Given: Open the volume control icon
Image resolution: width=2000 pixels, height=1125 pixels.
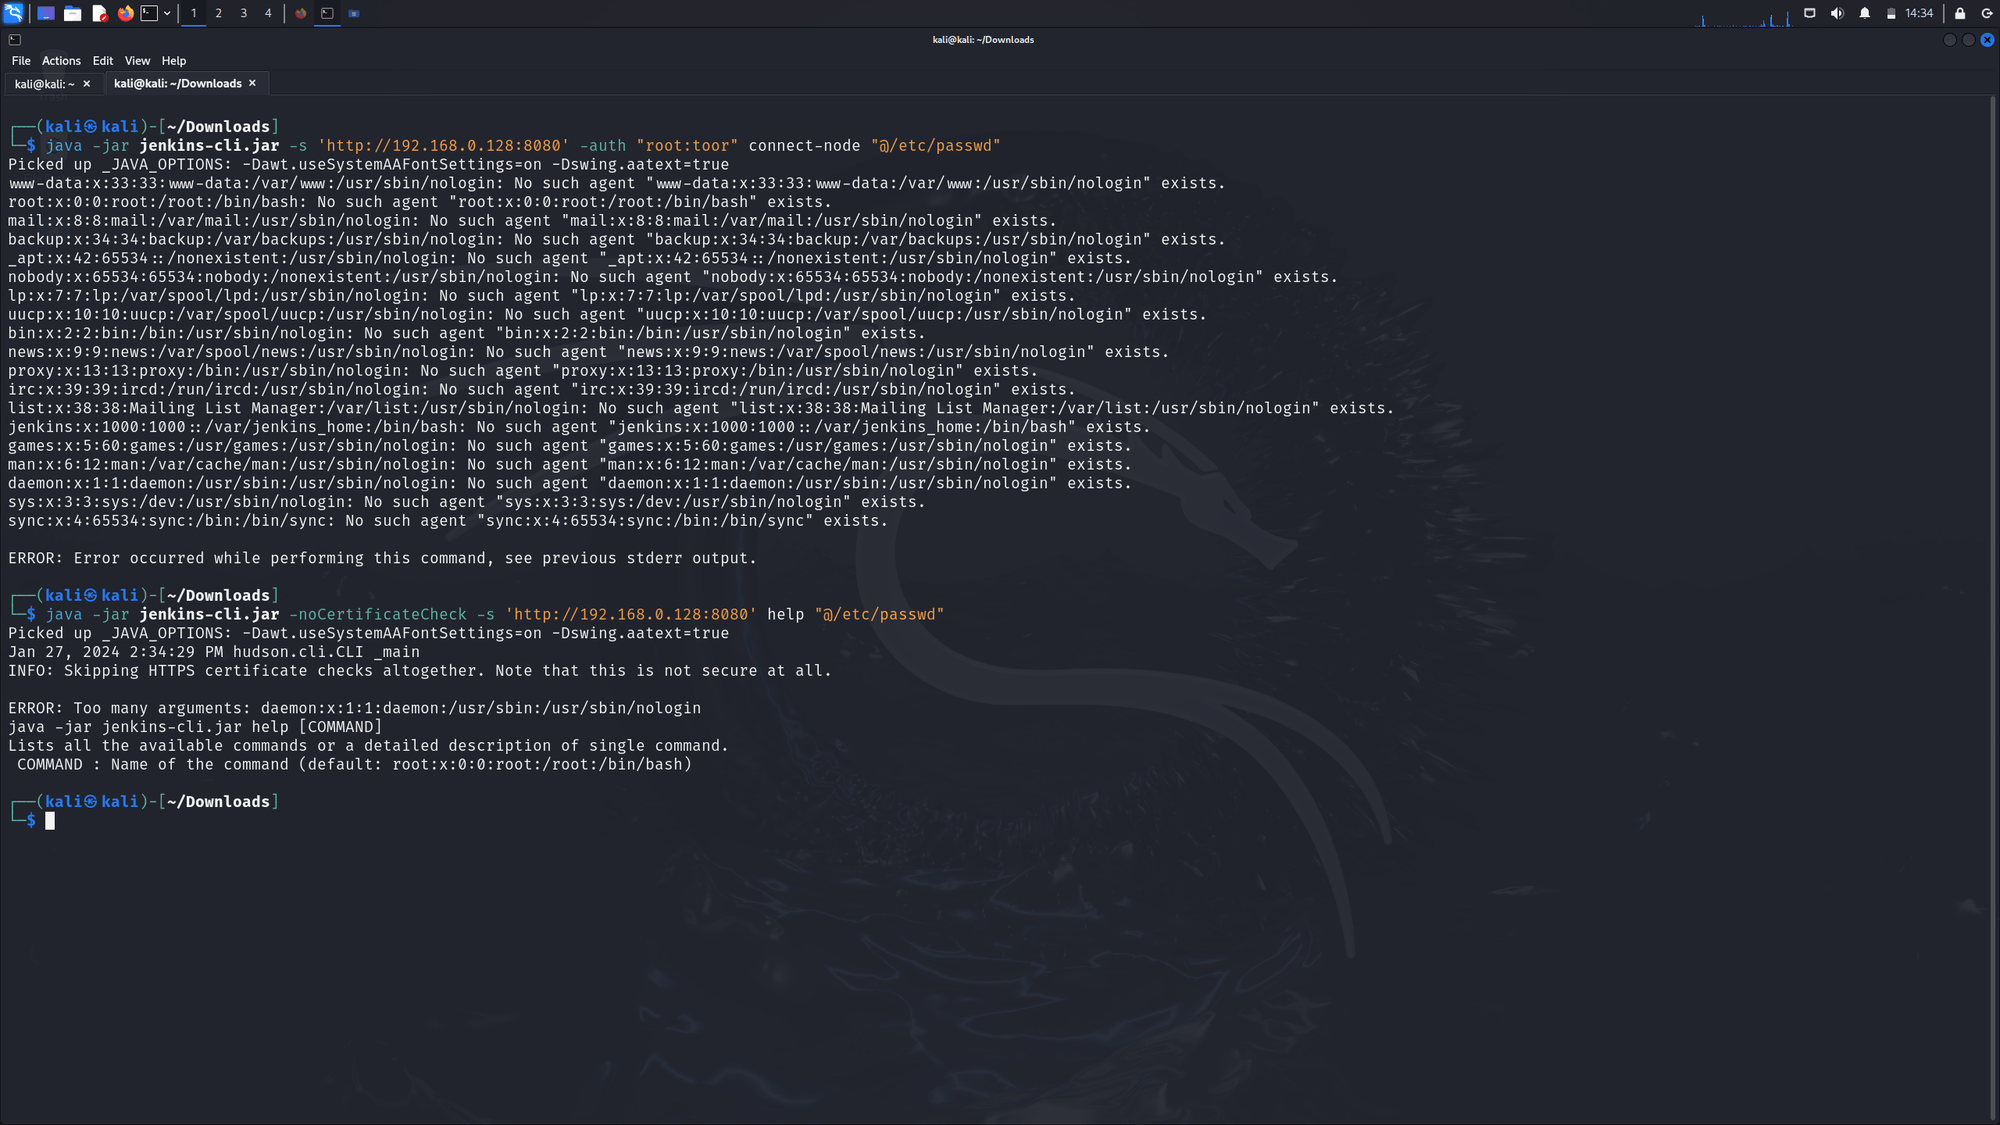Looking at the screenshot, I should 1837,13.
